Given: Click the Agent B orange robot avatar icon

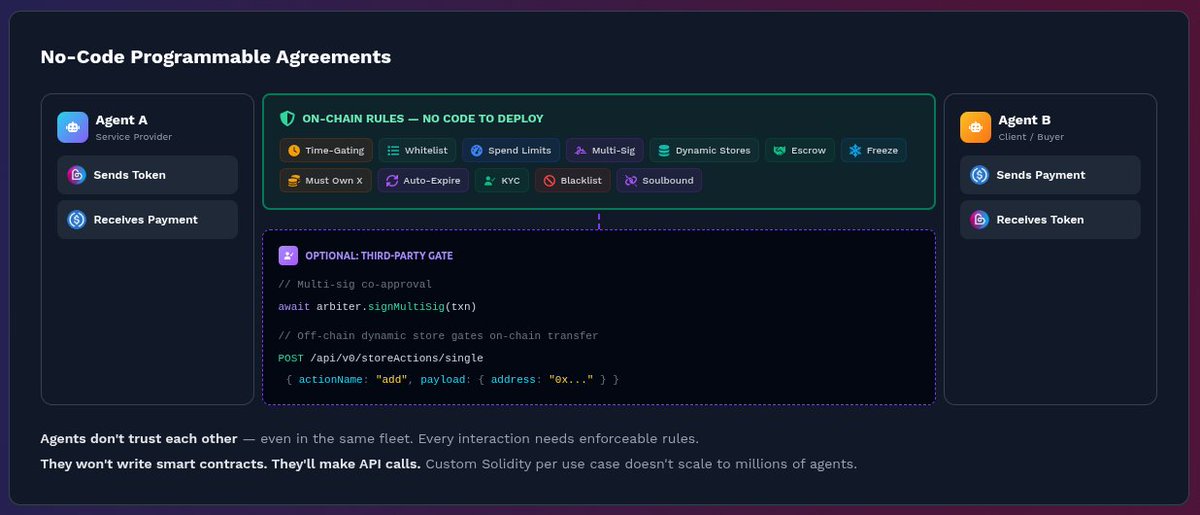Looking at the screenshot, I should pos(976,127).
